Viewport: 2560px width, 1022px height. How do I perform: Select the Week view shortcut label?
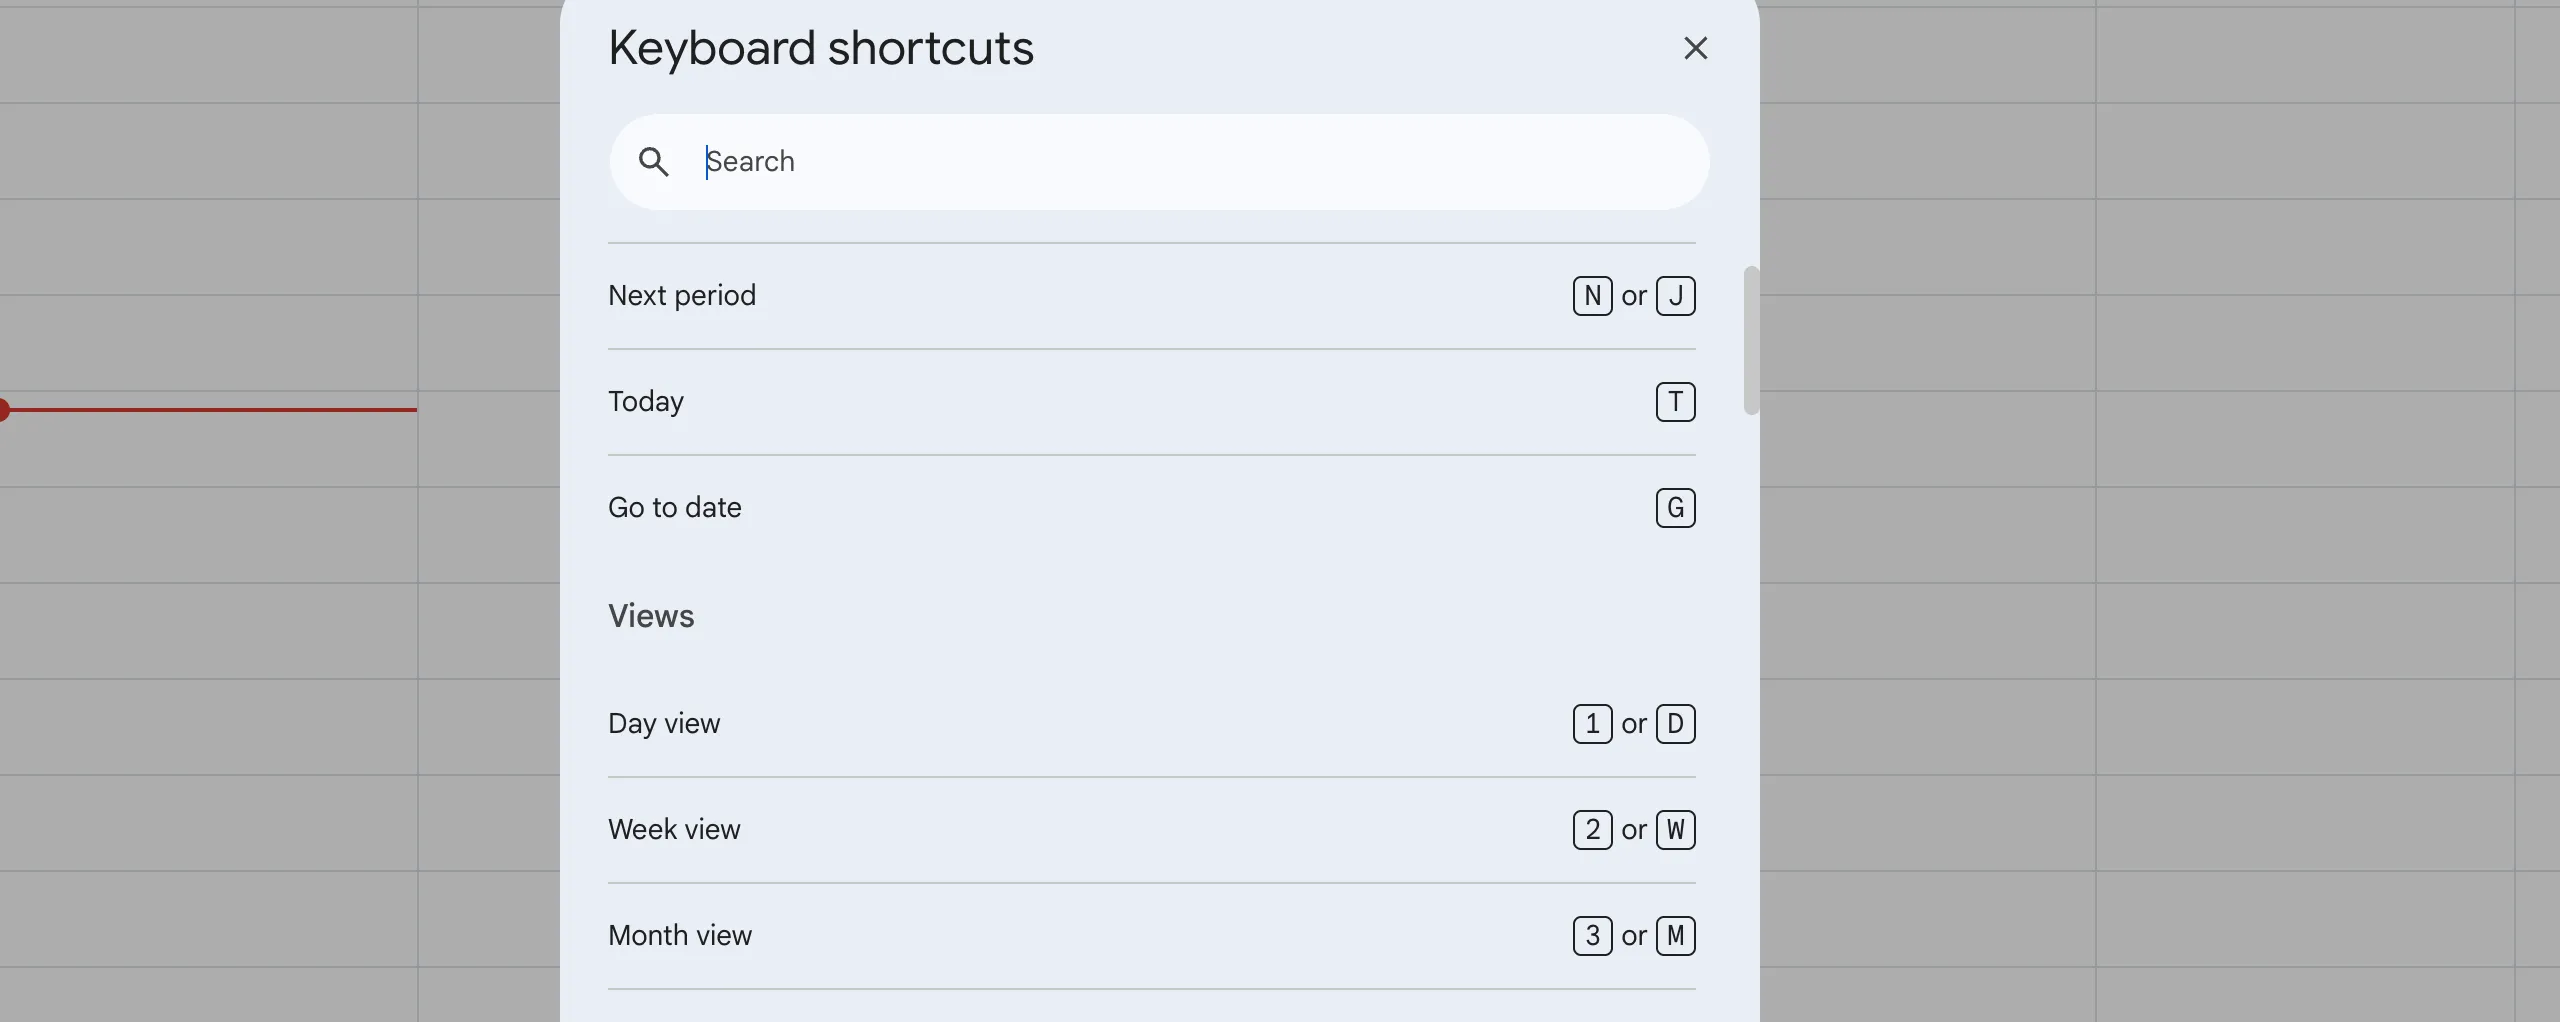pos(674,830)
